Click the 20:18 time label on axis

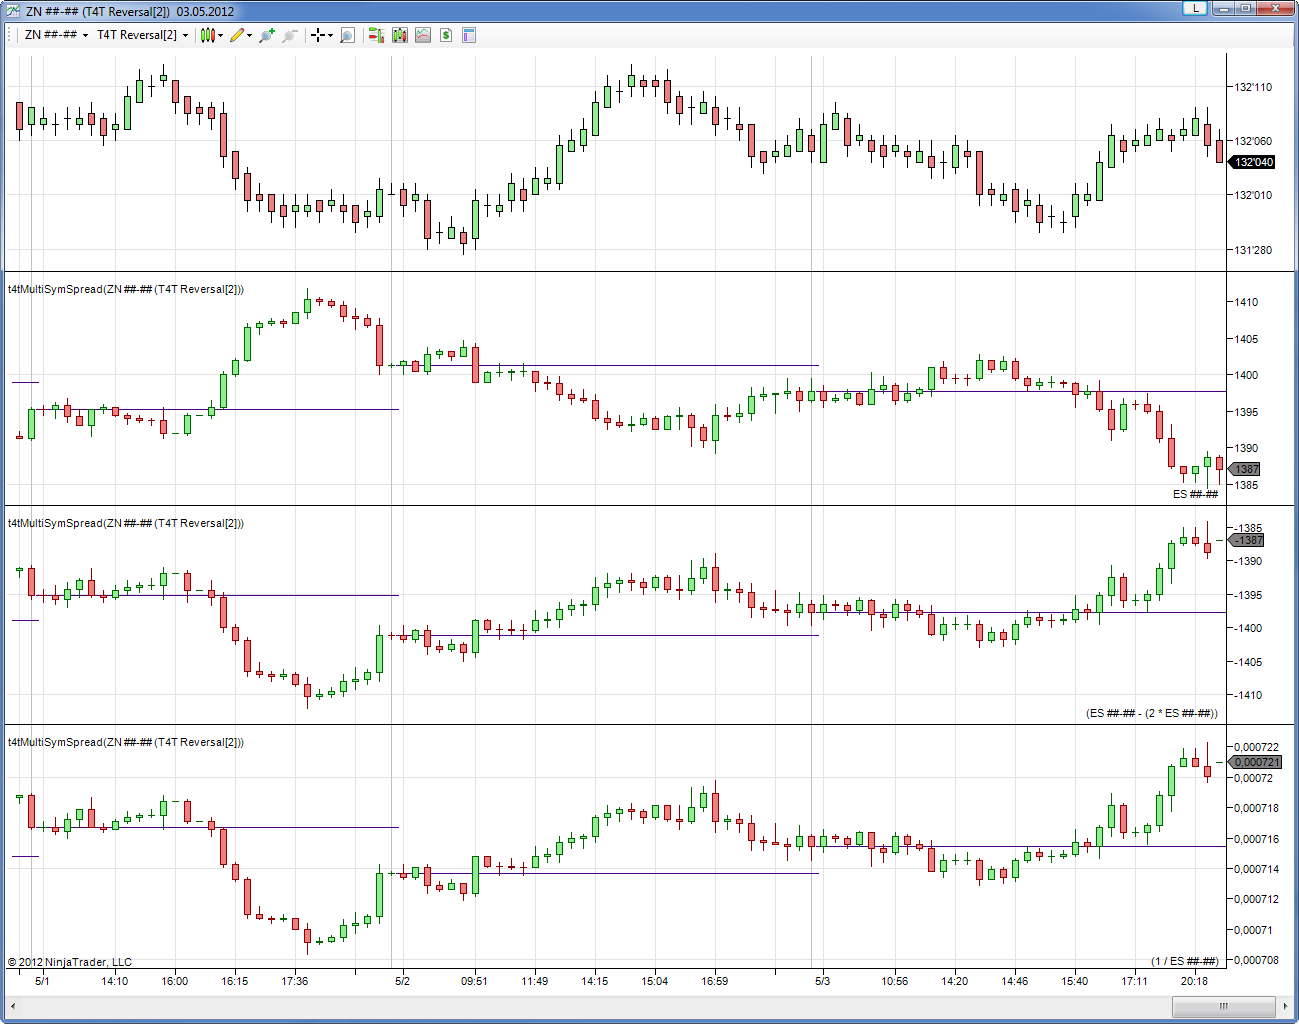1194,981
